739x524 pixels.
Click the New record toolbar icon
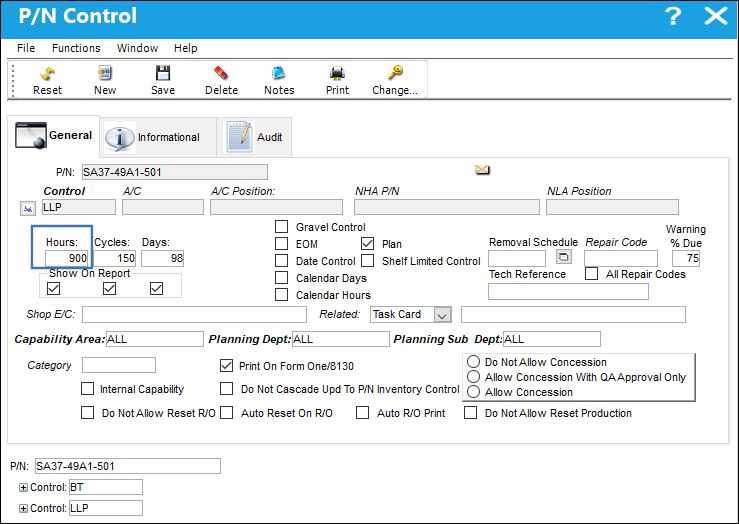click(x=105, y=73)
